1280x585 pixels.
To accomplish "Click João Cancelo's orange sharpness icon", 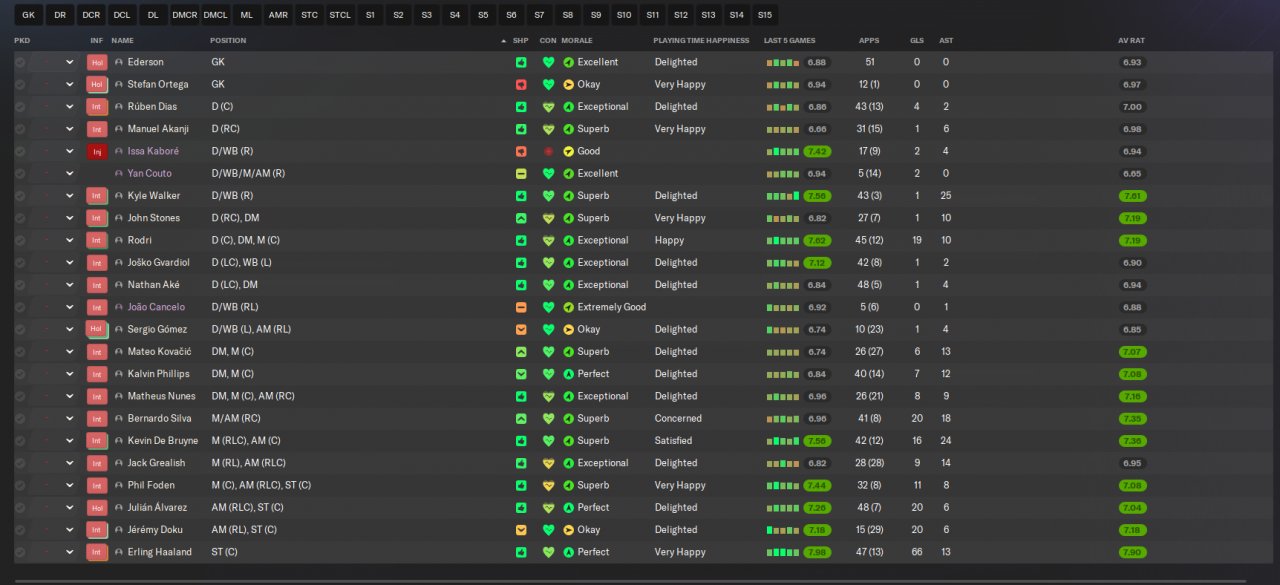I will pos(521,307).
